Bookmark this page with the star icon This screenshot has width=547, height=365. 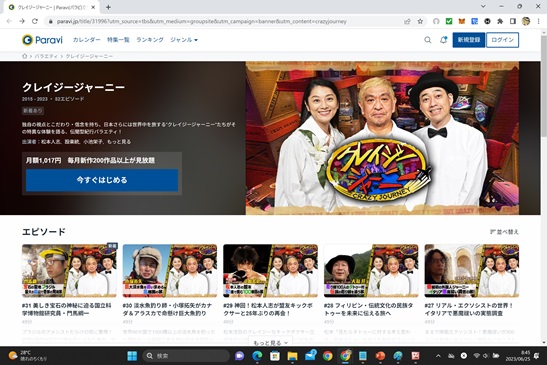pos(420,21)
